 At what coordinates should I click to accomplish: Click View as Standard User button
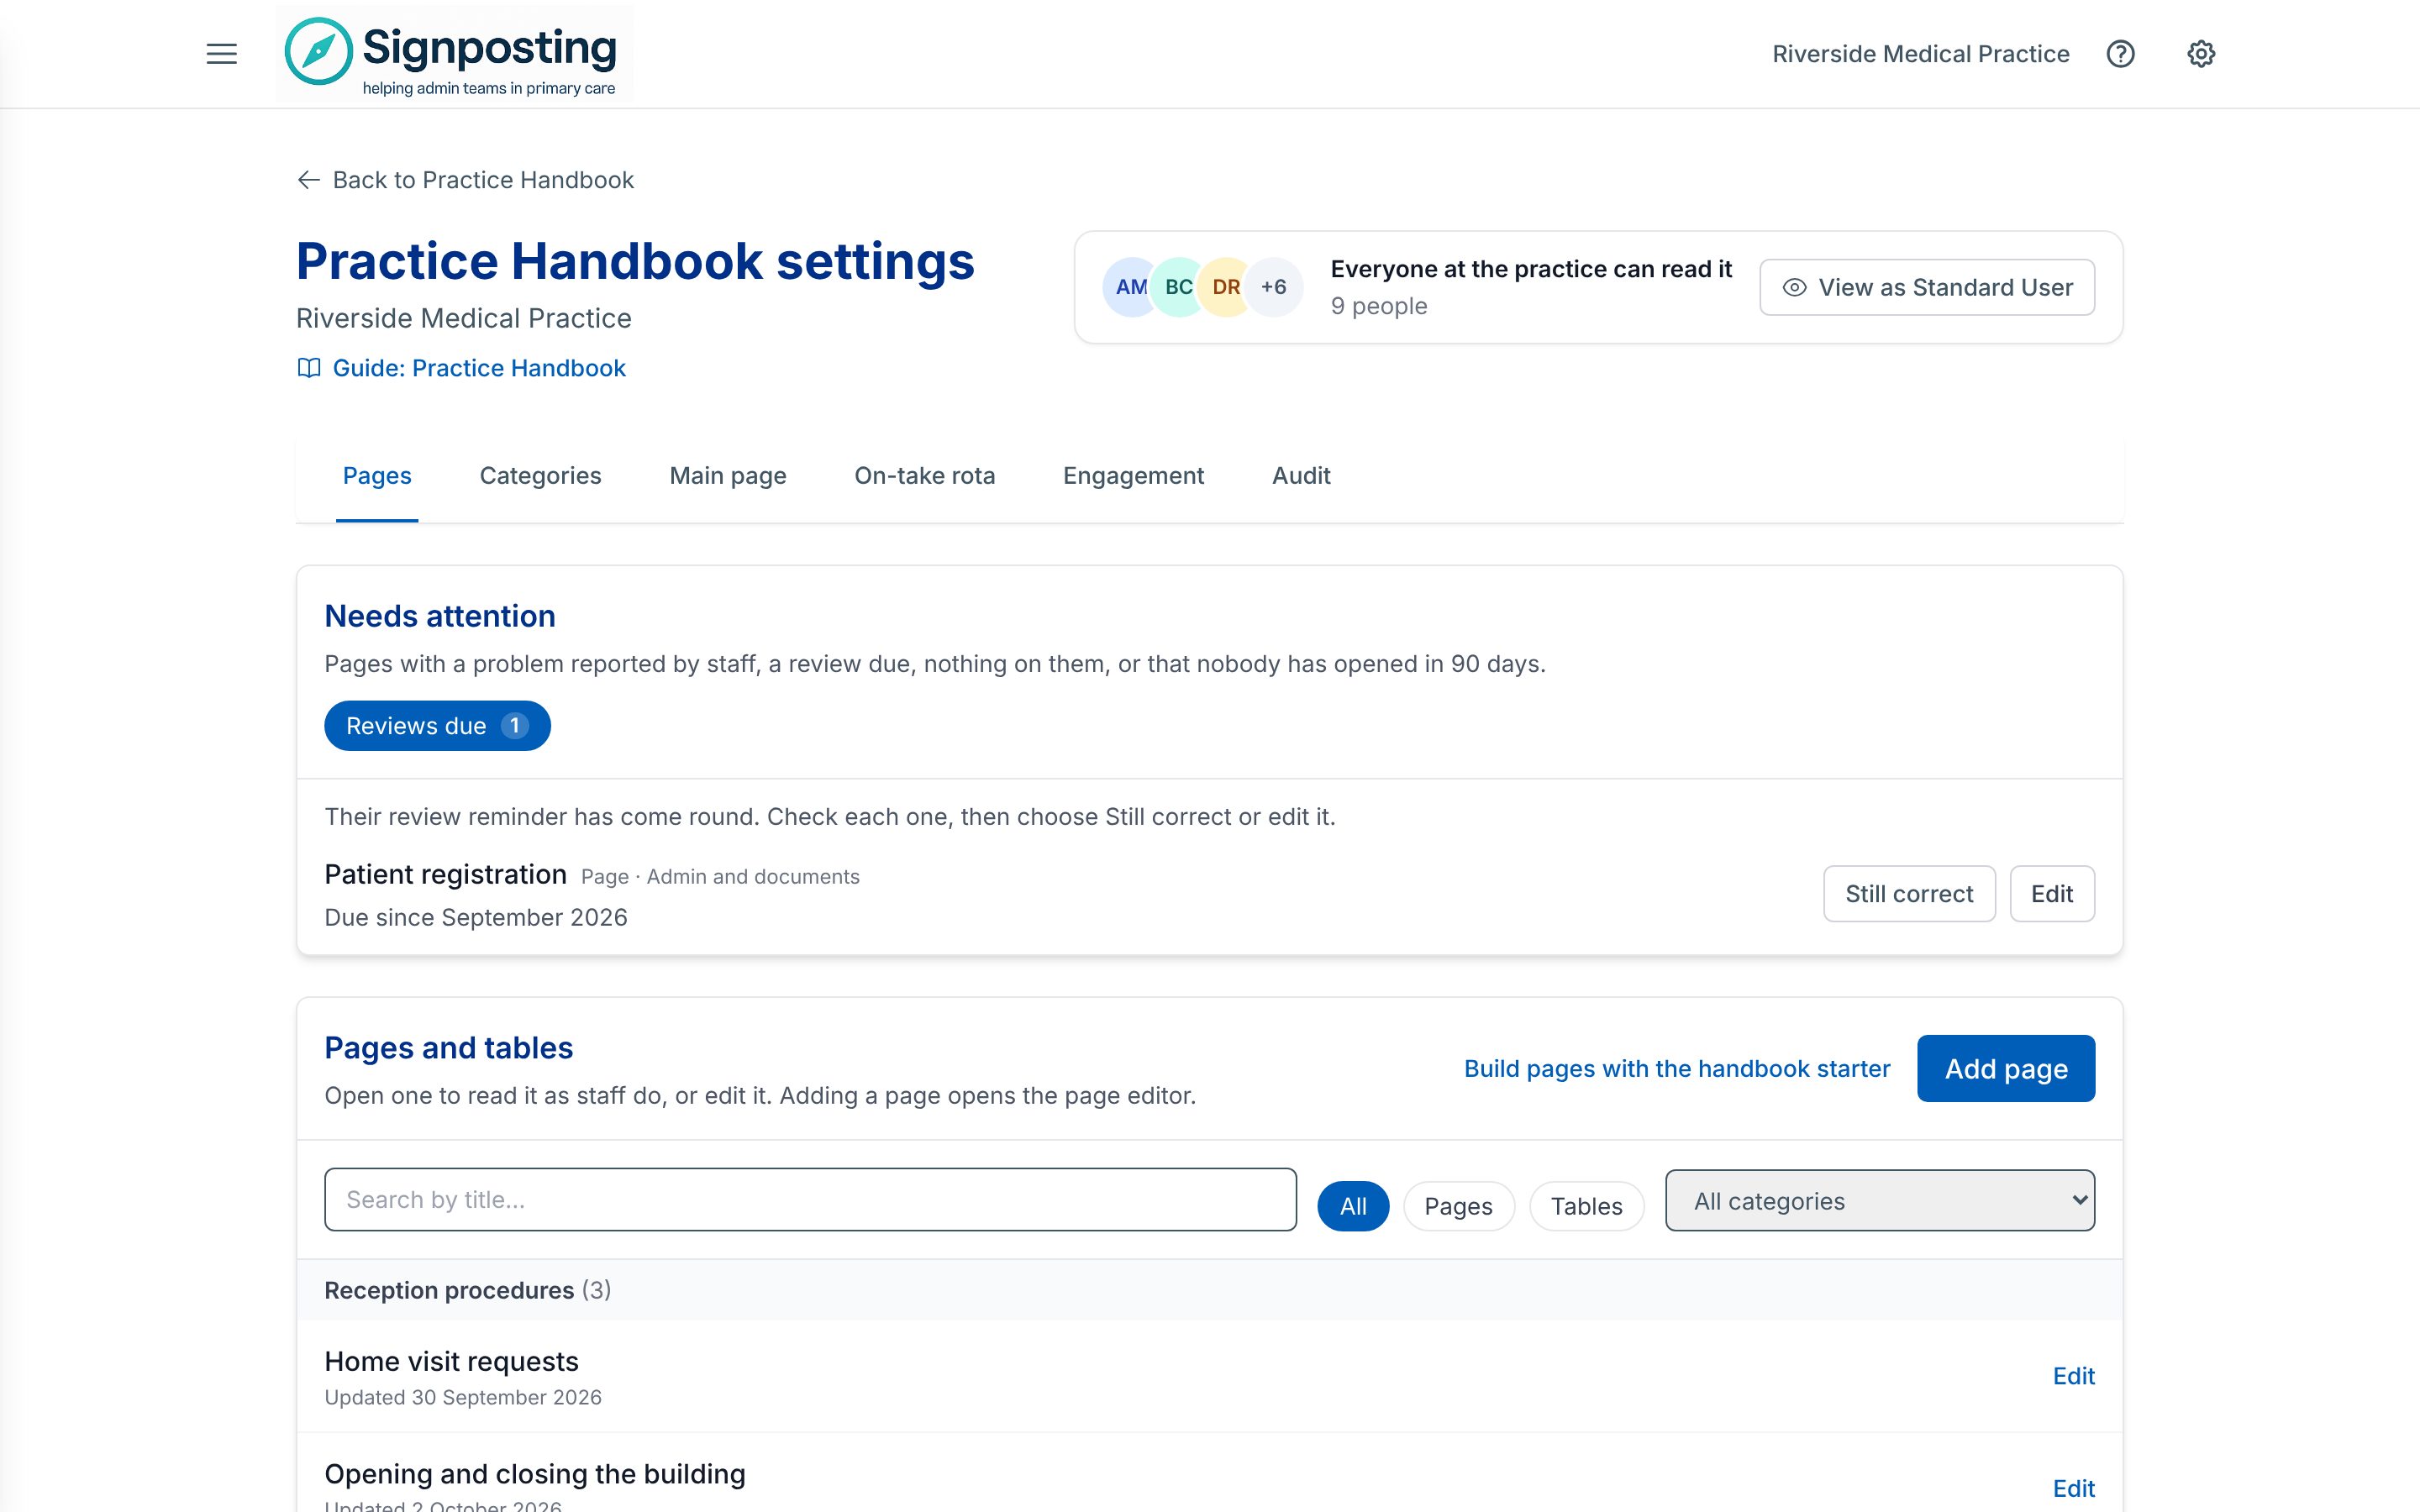coord(1926,288)
